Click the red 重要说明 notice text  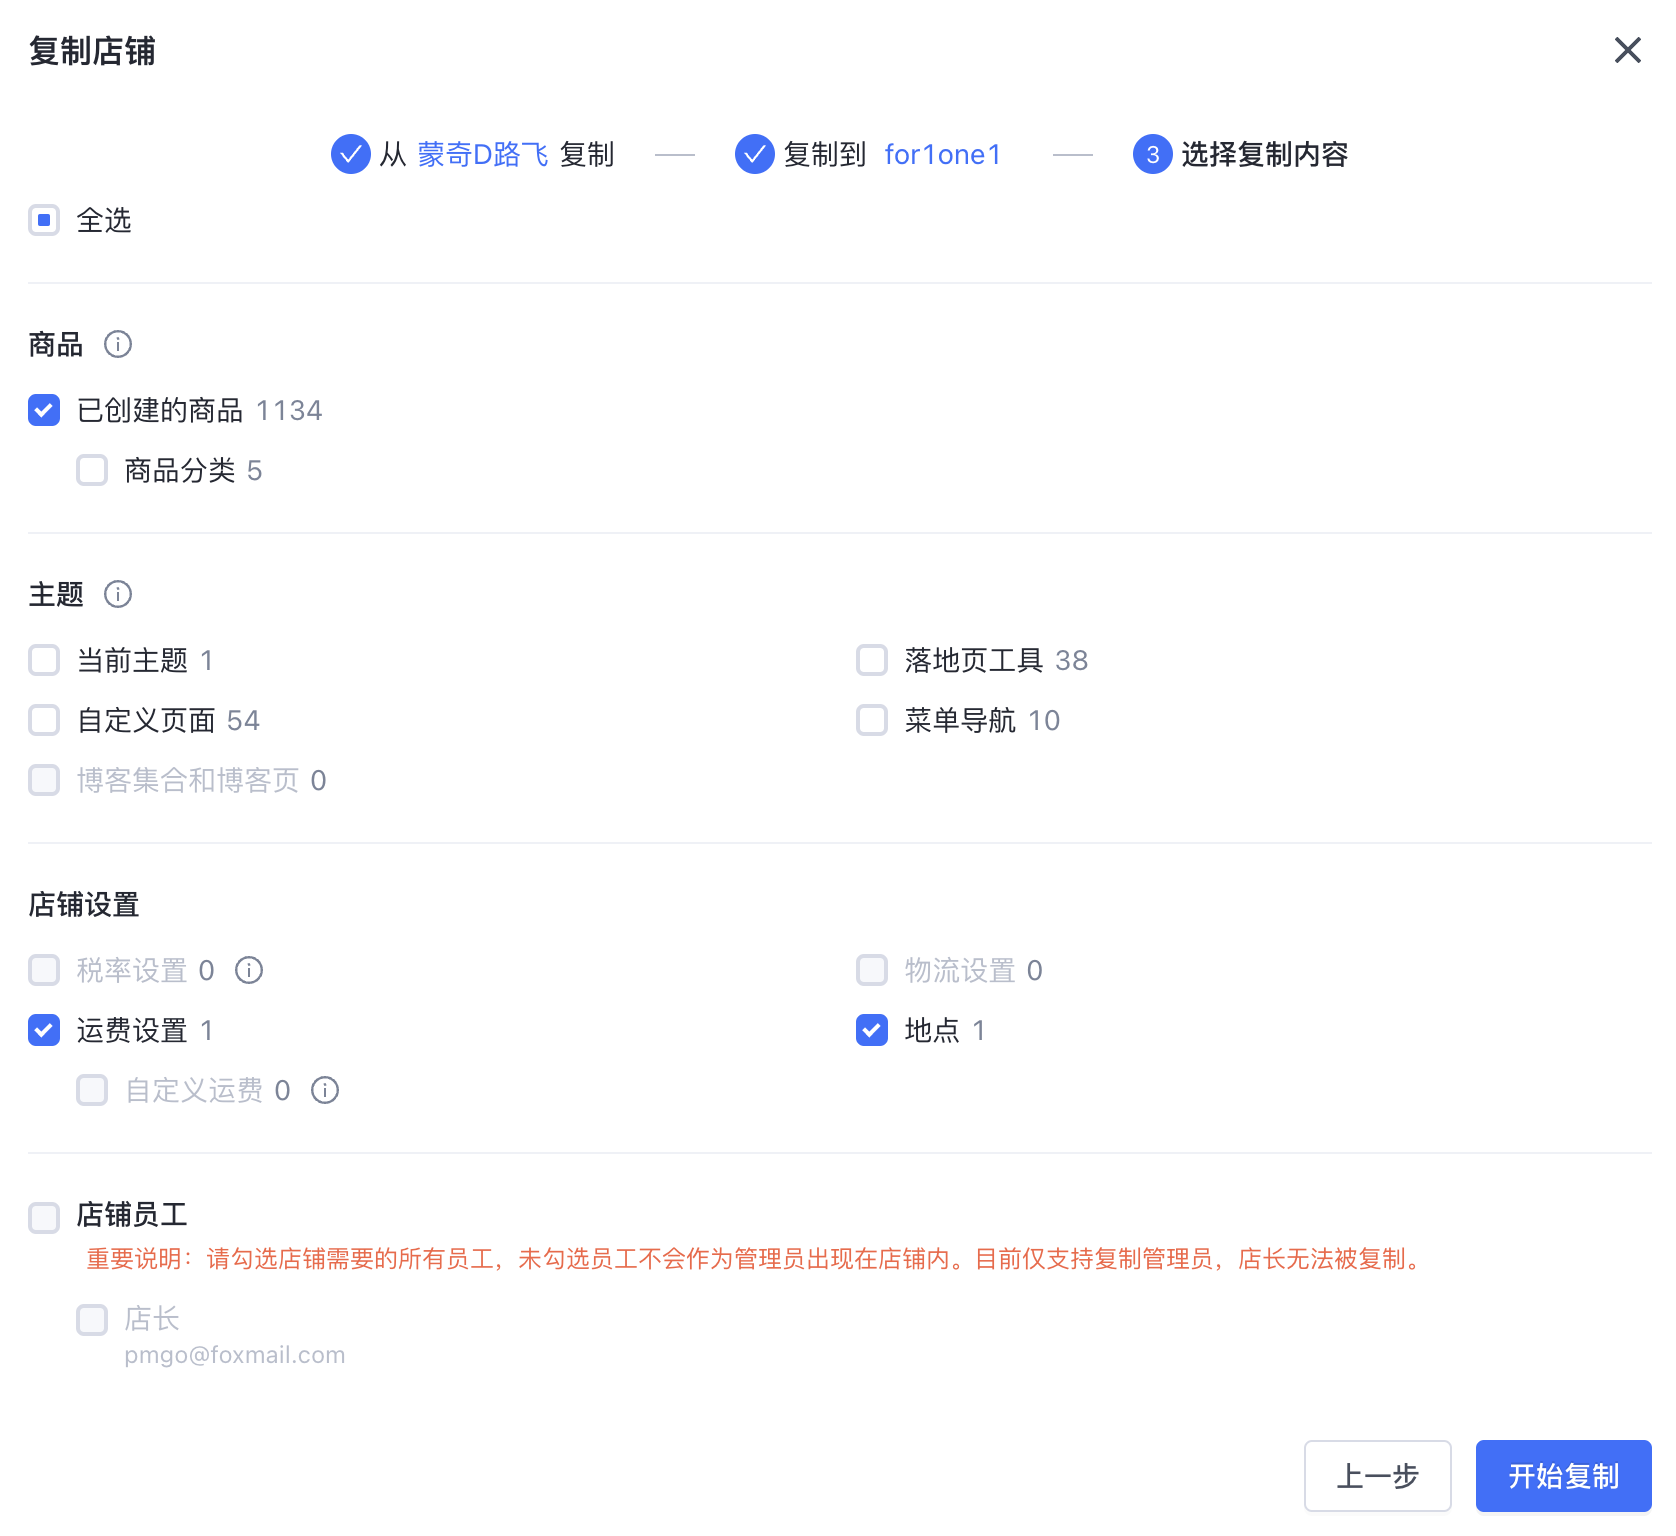(x=754, y=1259)
